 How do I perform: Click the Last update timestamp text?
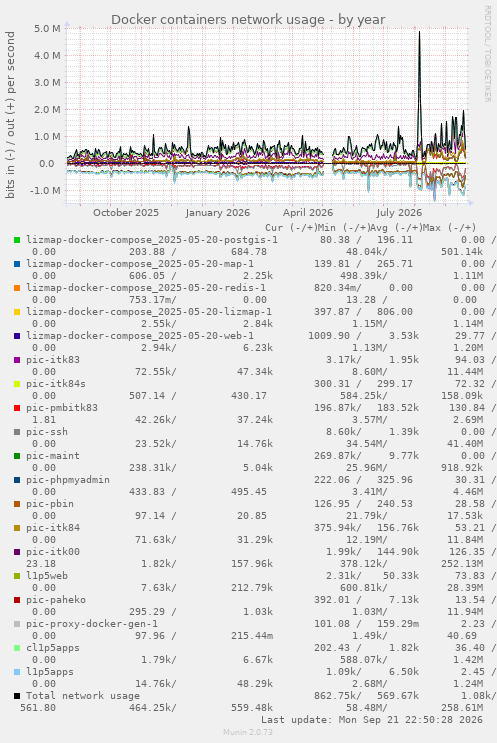(372, 720)
